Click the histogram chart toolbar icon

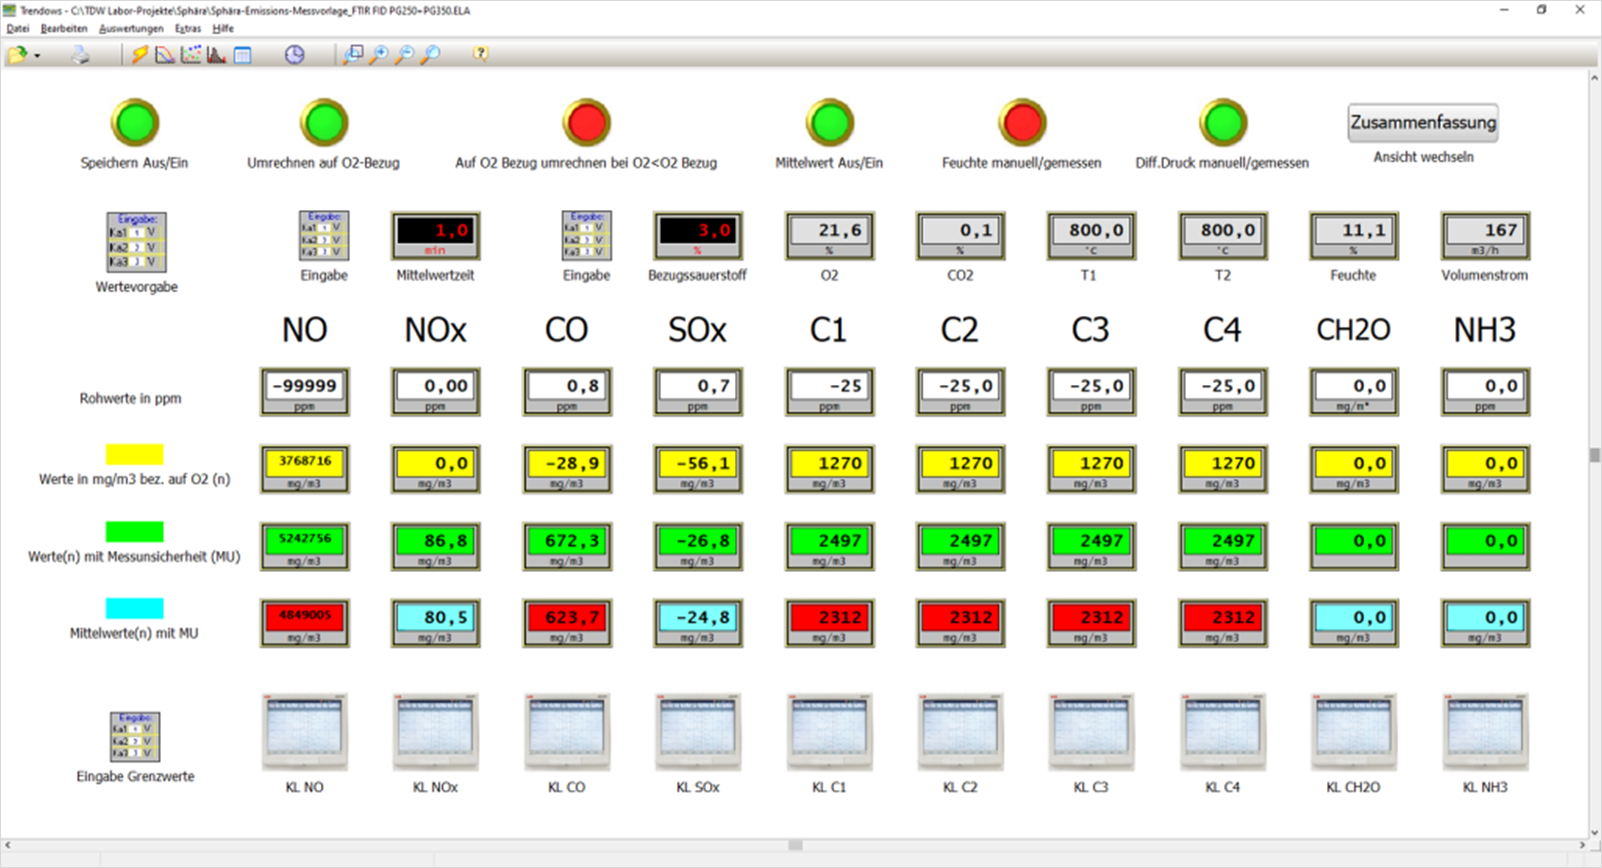point(217,55)
